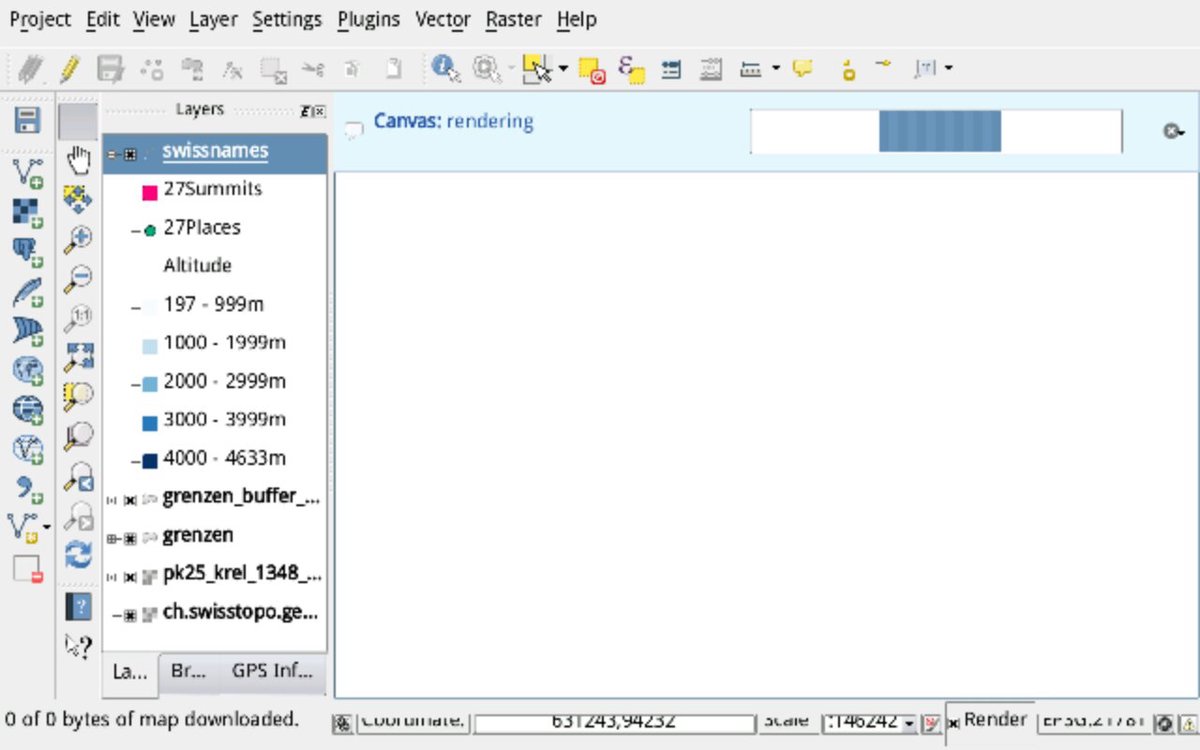Activate the Identify Features tool
This screenshot has width=1200, height=750.
pyautogui.click(x=445, y=69)
